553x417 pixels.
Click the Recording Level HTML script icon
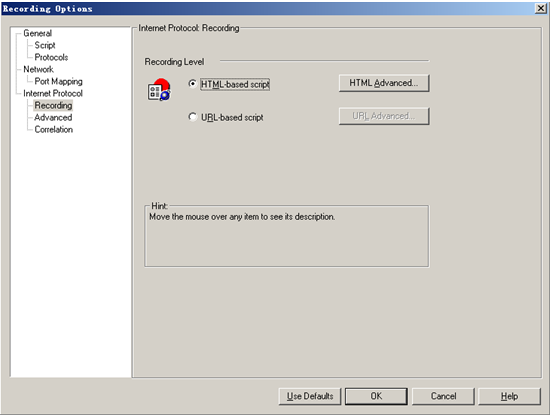point(159,90)
